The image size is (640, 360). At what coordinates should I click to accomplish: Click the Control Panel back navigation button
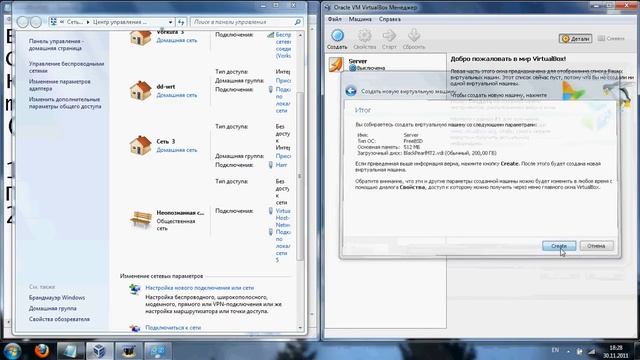(x=23, y=22)
